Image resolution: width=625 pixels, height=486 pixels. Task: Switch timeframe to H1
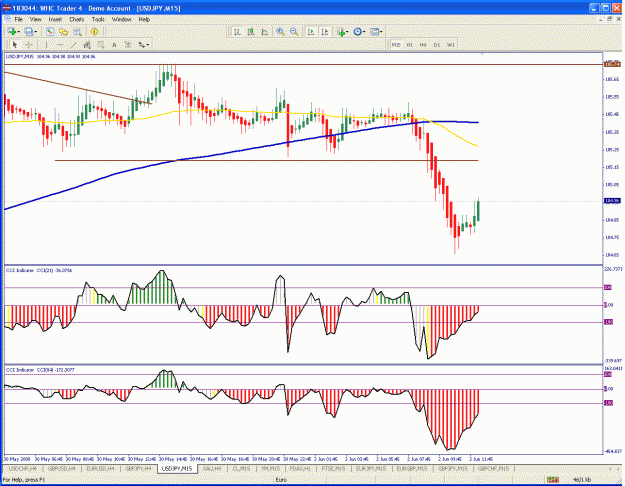tap(409, 45)
